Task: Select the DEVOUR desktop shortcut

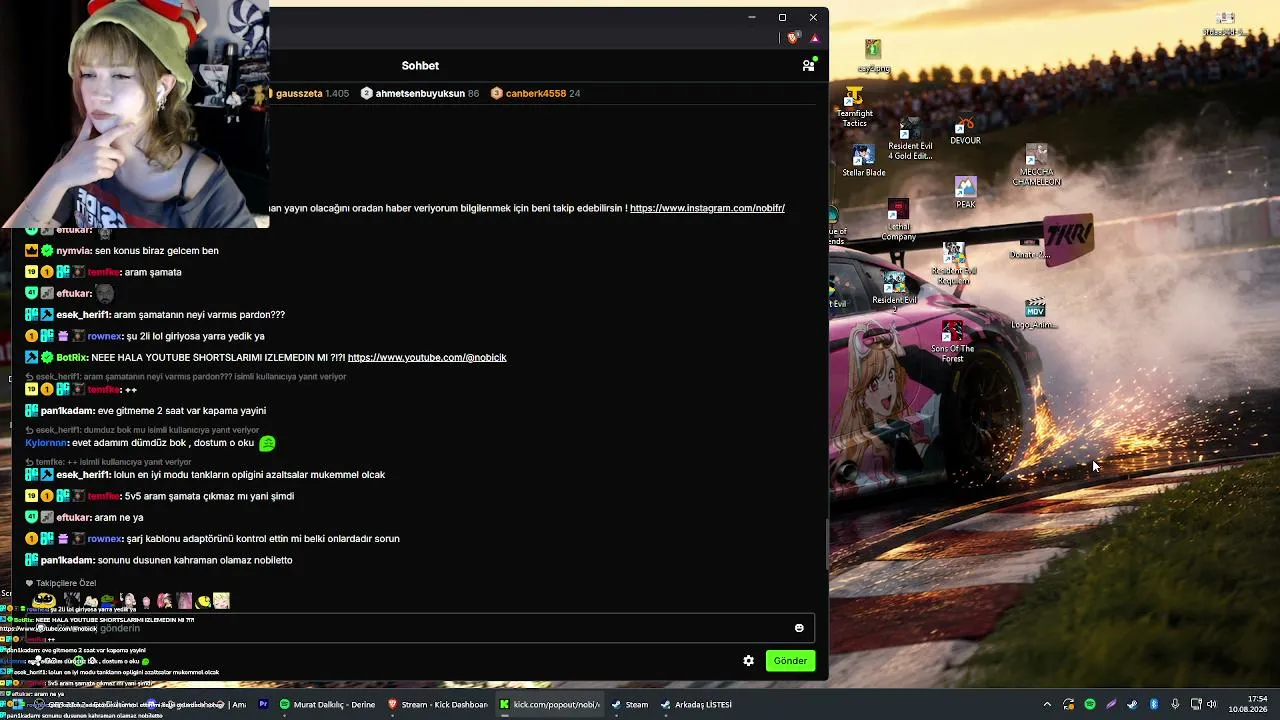Action: coord(965,131)
